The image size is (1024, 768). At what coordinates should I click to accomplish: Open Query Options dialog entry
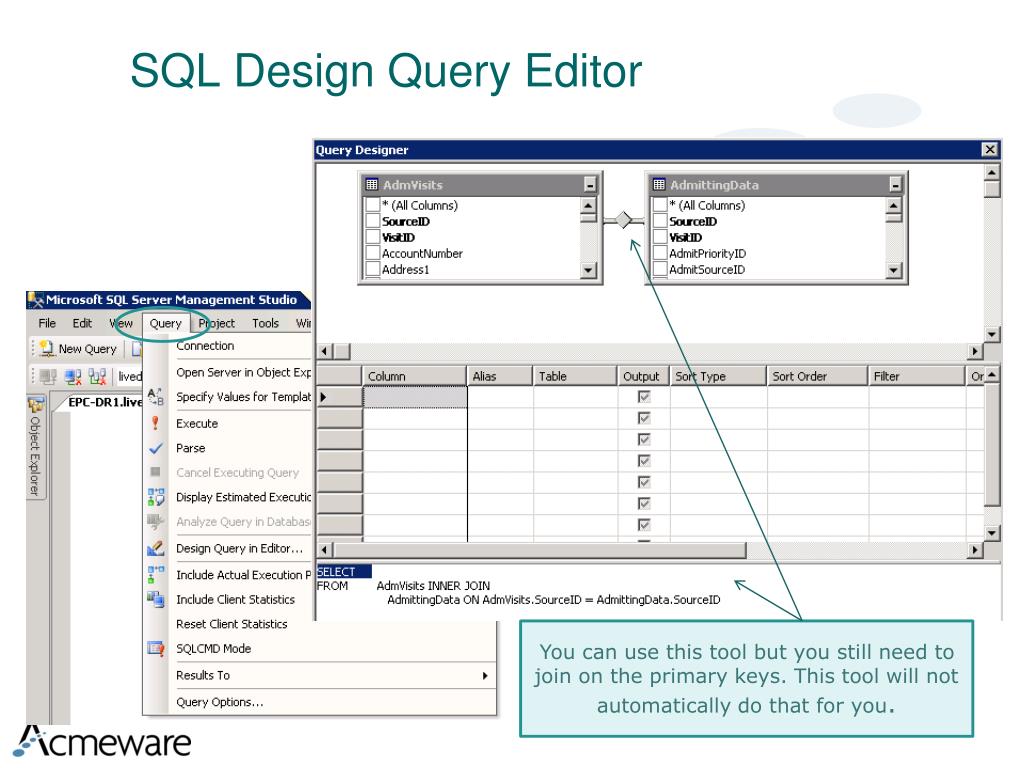click(220, 702)
